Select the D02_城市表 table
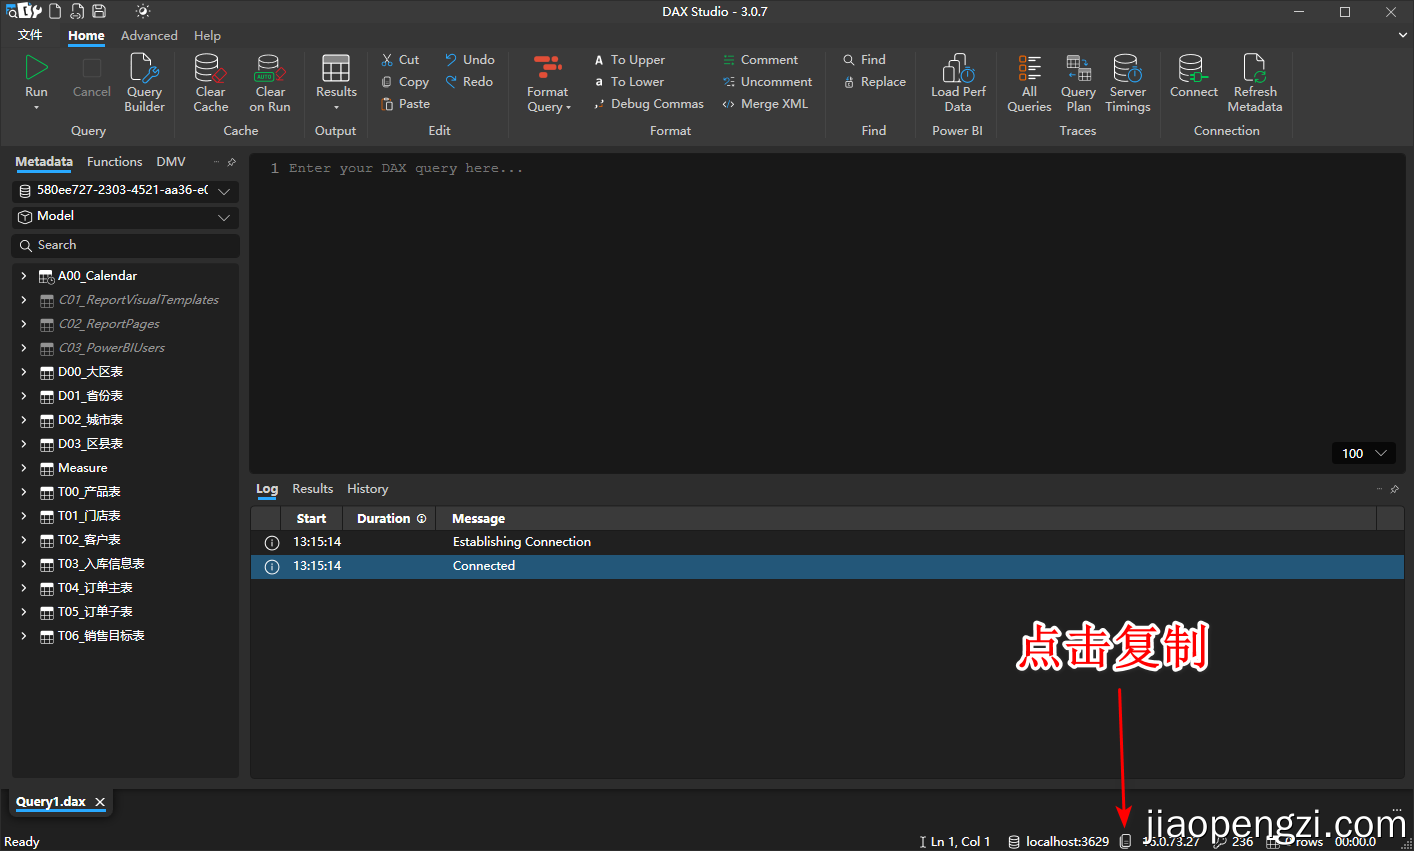The width and height of the screenshot is (1414, 851). [90, 420]
